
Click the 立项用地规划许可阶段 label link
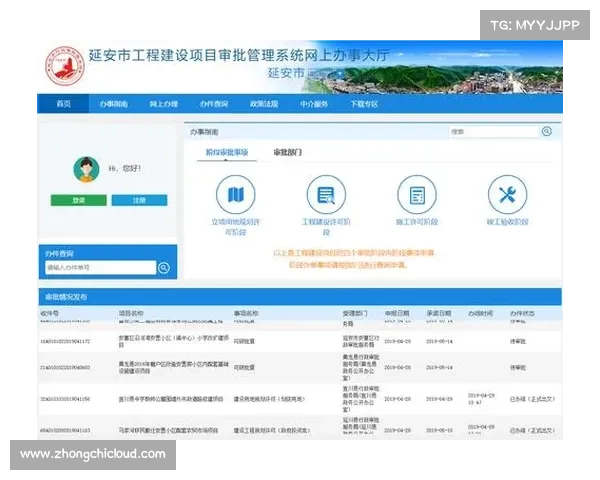(236, 227)
